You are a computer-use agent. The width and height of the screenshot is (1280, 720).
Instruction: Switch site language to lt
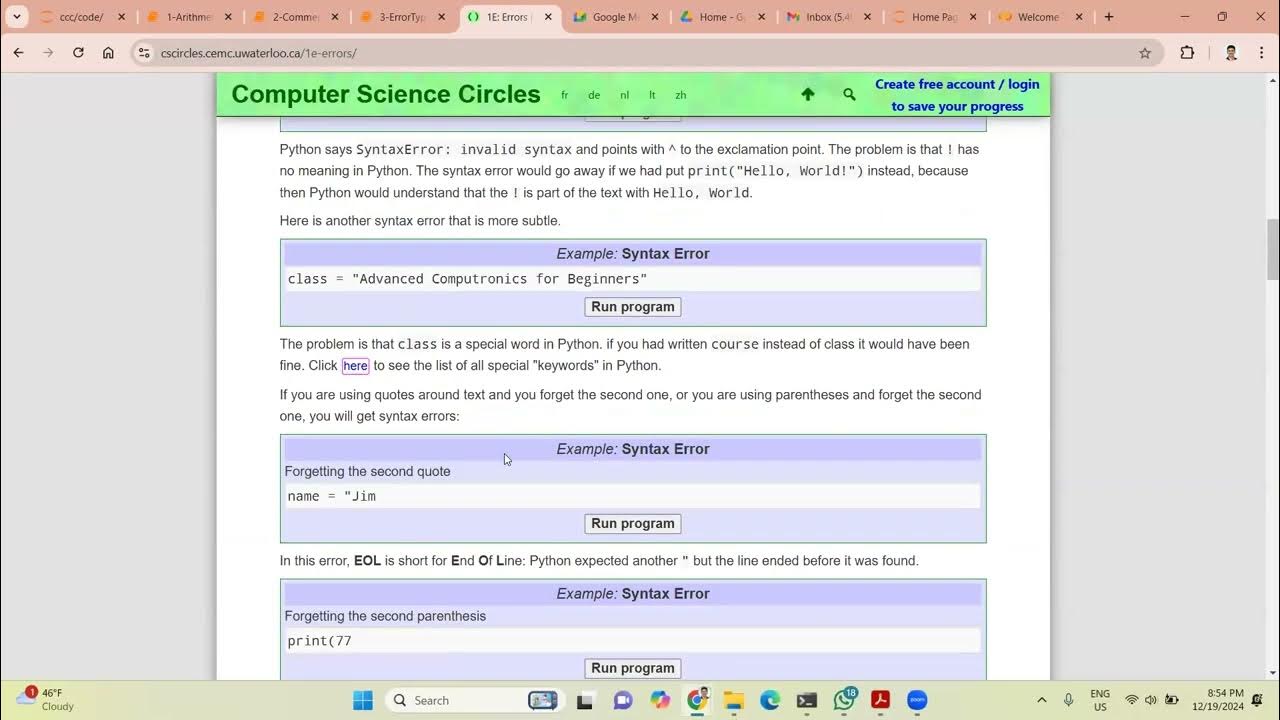[x=652, y=95]
